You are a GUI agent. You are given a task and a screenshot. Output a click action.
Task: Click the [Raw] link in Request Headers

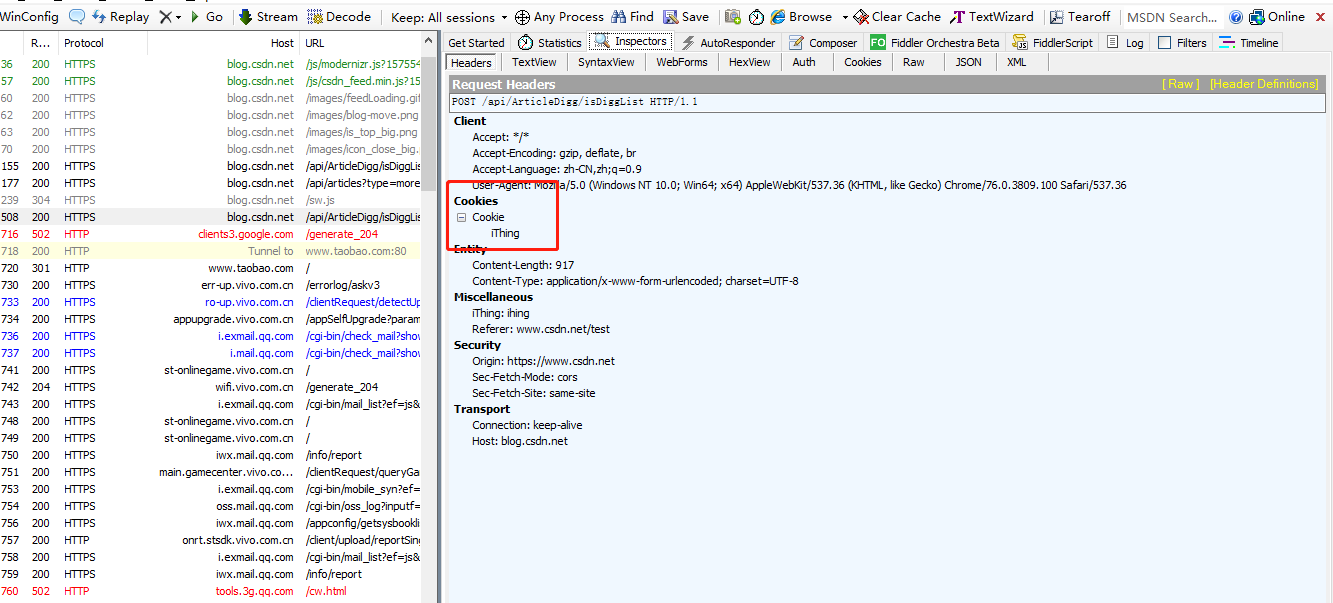click(1180, 84)
